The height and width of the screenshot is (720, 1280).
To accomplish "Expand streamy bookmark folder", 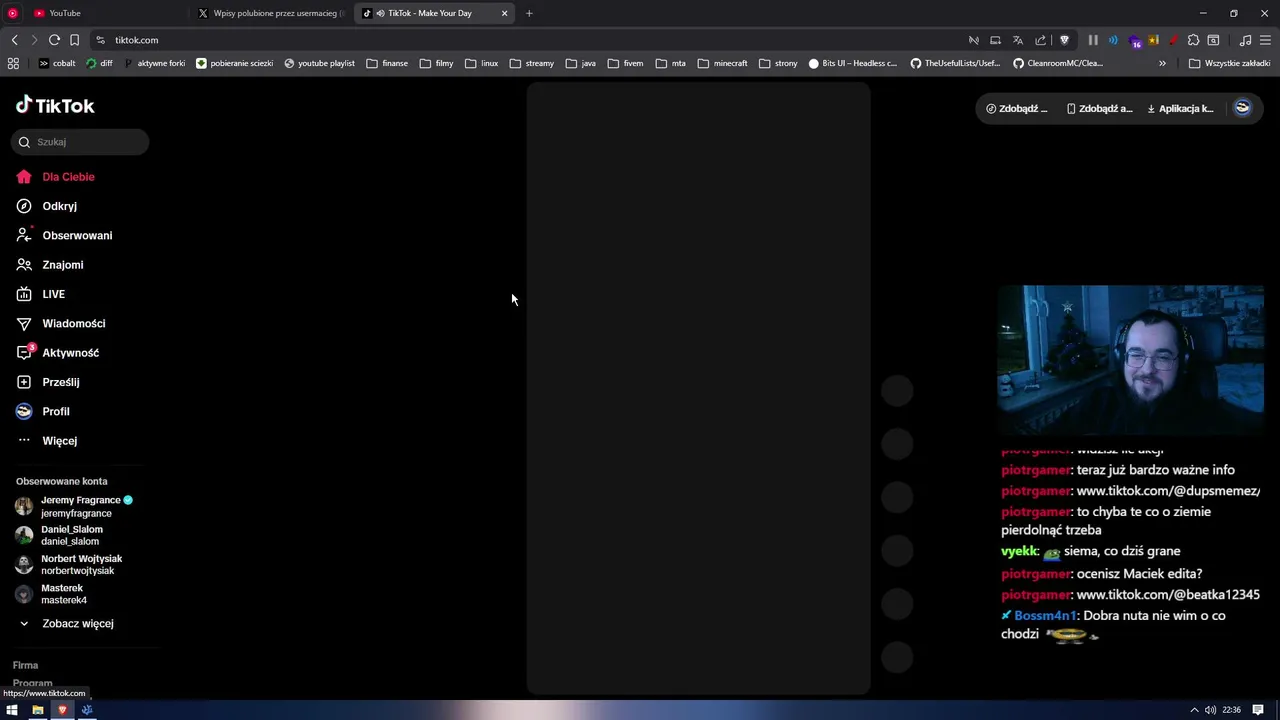I will click(x=531, y=63).
